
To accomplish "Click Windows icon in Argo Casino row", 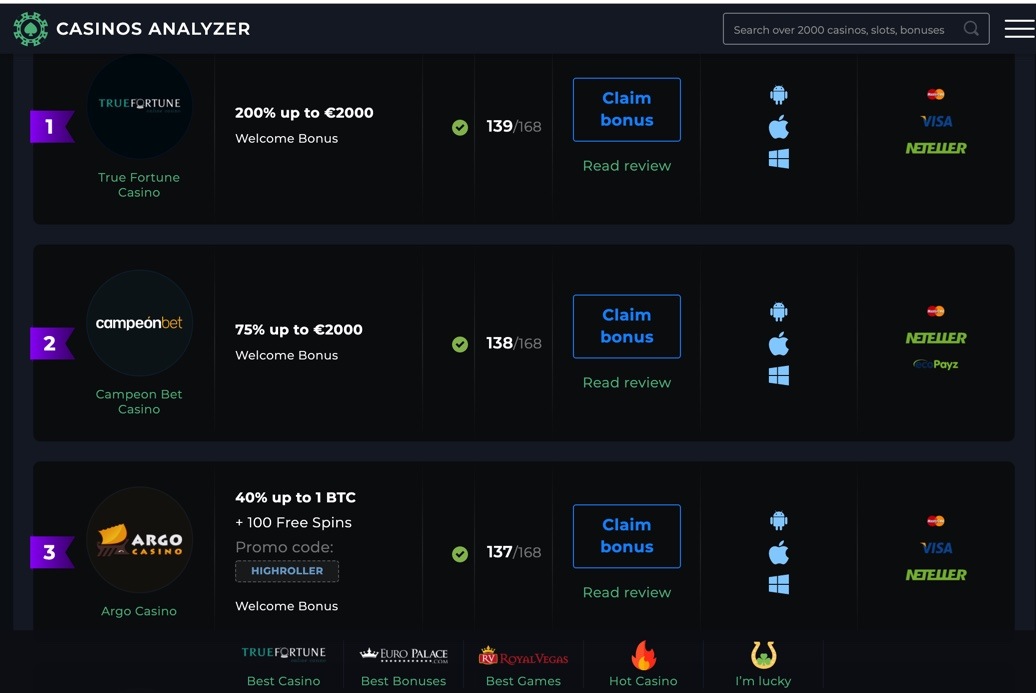I will click(x=779, y=584).
